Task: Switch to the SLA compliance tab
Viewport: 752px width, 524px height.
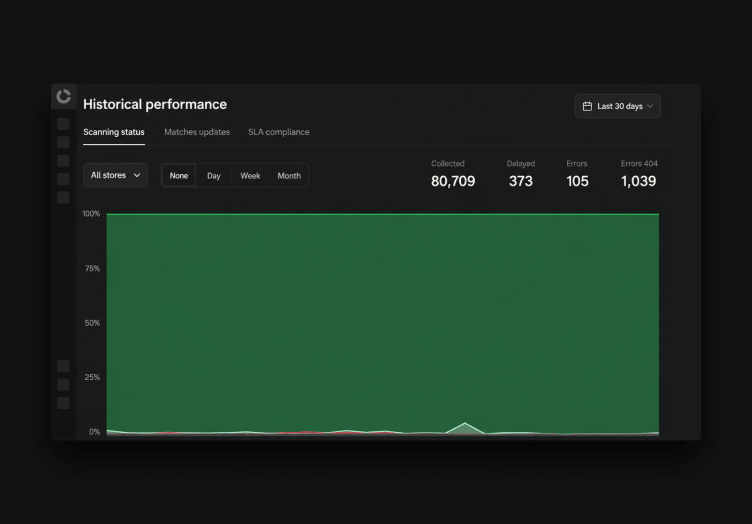Action: coord(279,132)
